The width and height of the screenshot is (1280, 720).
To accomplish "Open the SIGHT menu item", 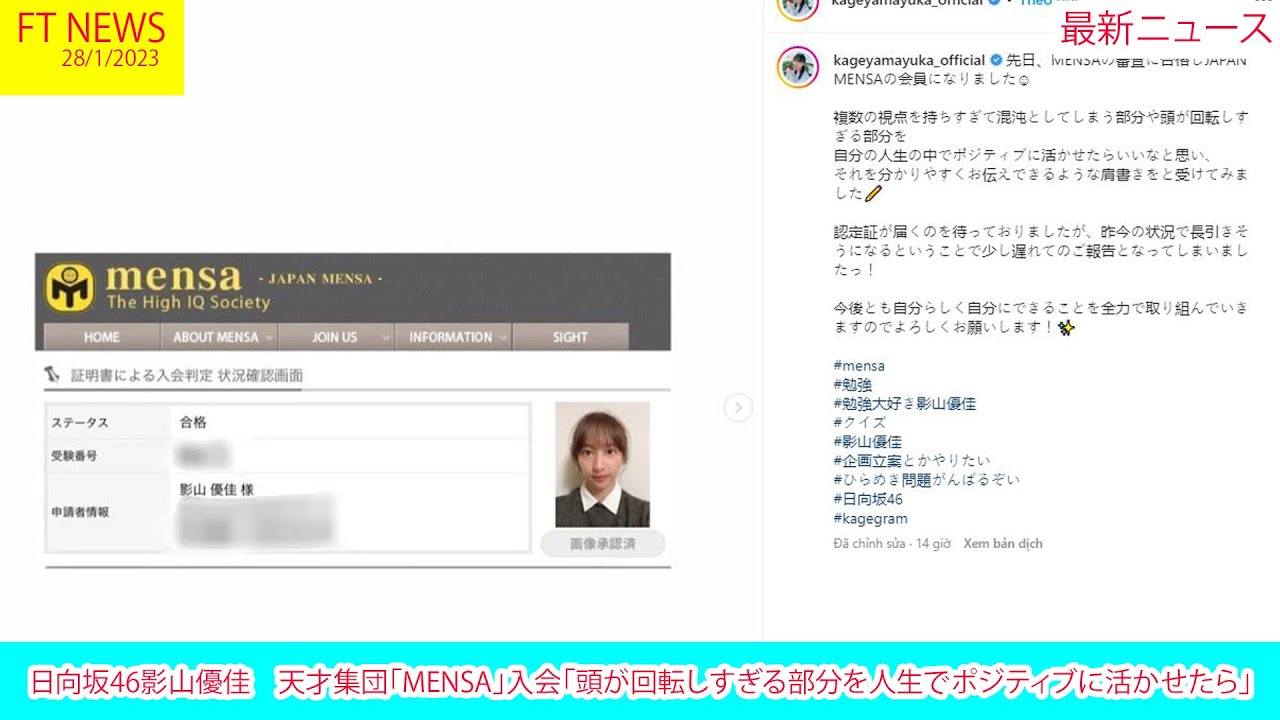I will (570, 337).
